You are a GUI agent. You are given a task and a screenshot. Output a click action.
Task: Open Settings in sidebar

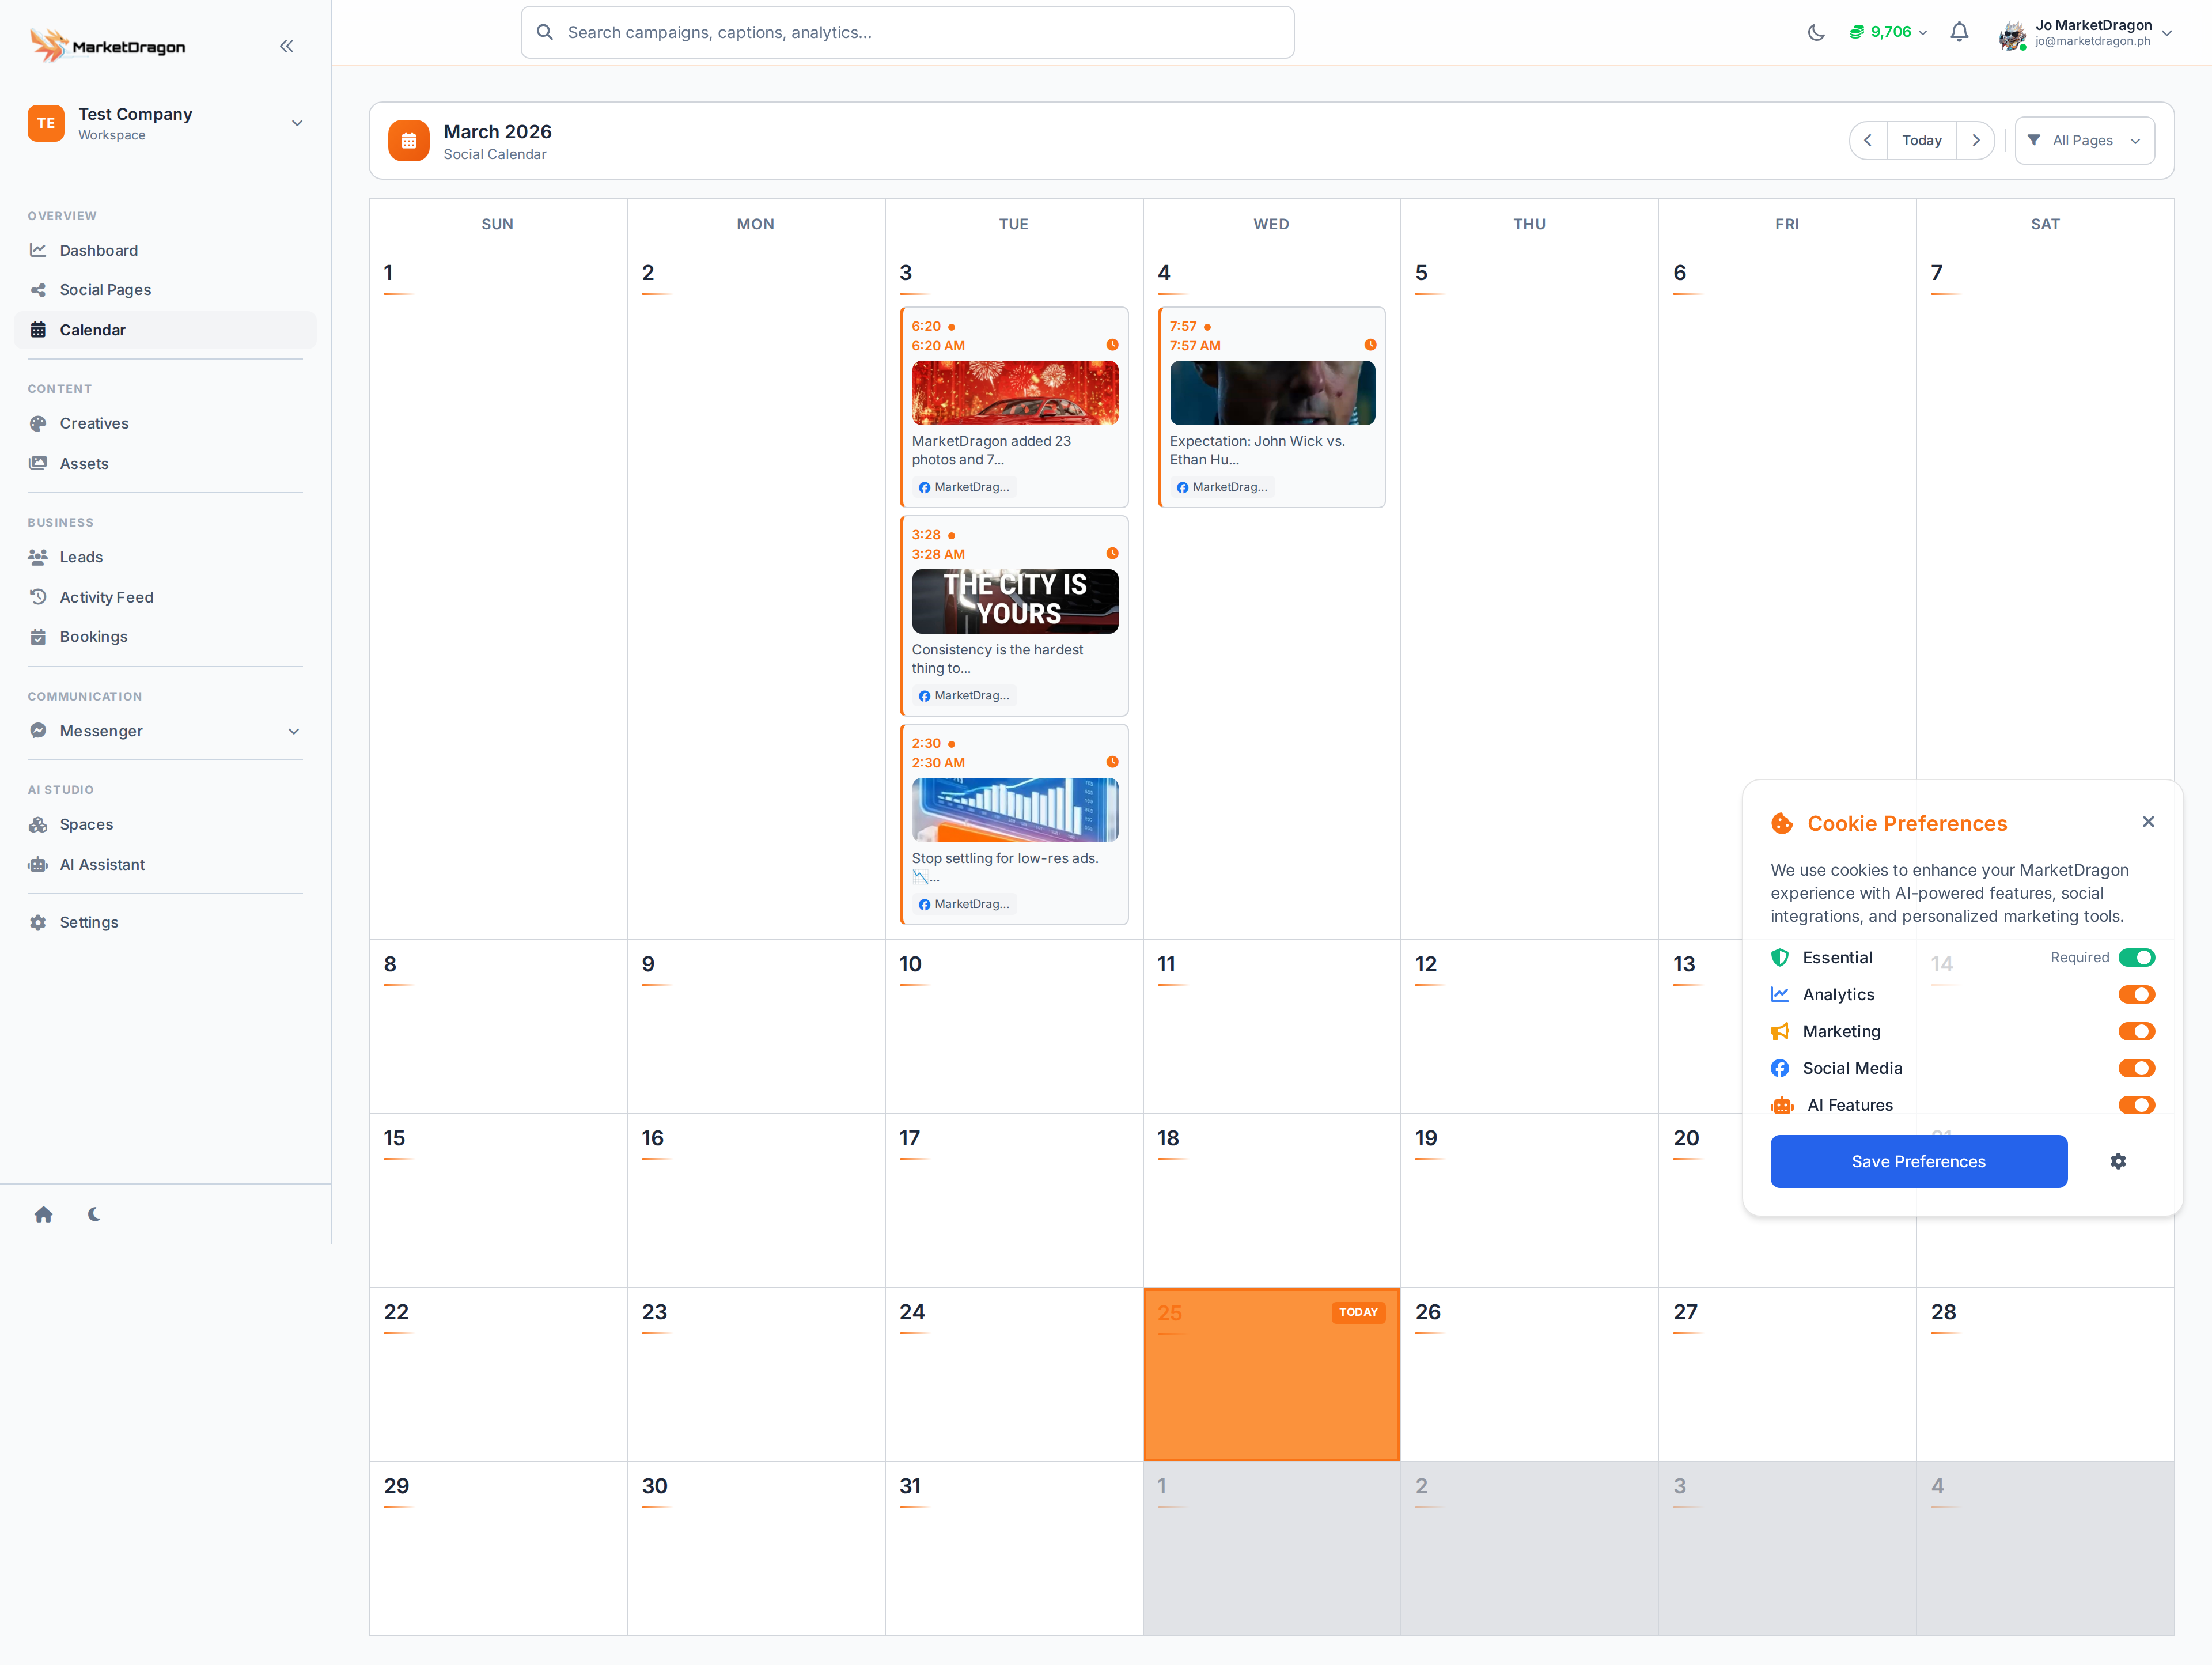coord(165,922)
